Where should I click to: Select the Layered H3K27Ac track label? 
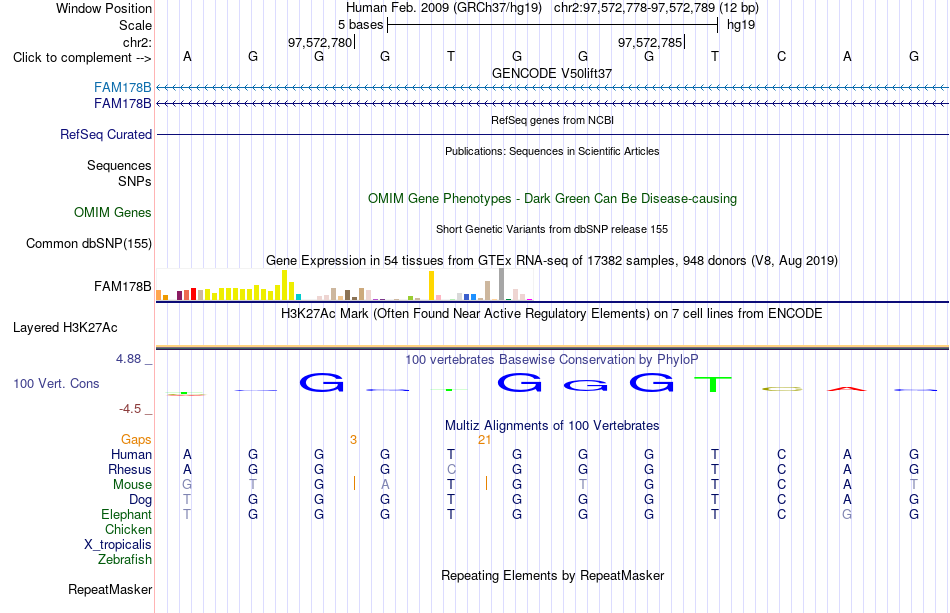(x=65, y=328)
